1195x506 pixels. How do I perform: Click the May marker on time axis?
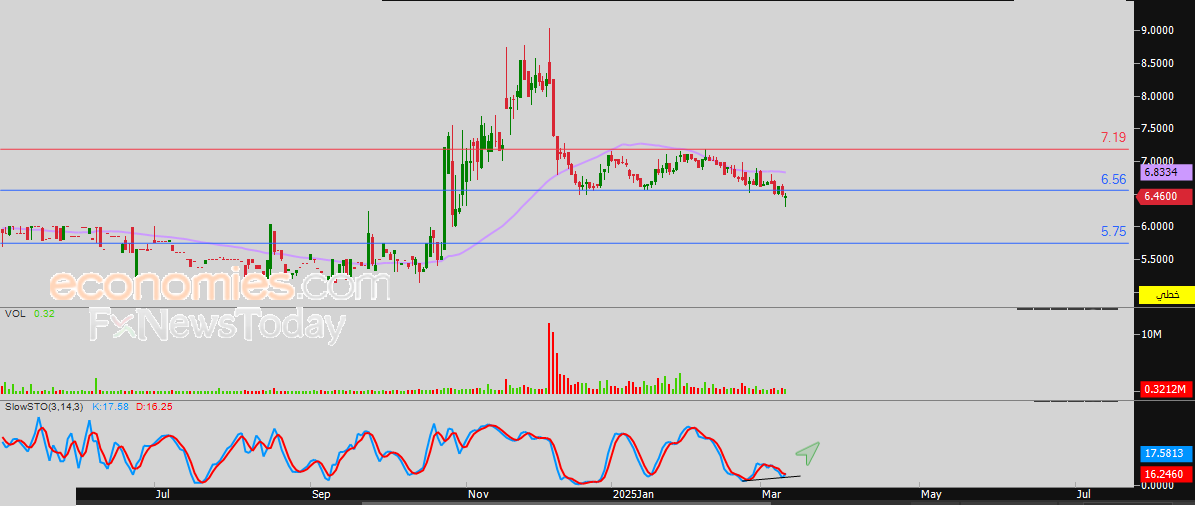[x=930, y=494]
